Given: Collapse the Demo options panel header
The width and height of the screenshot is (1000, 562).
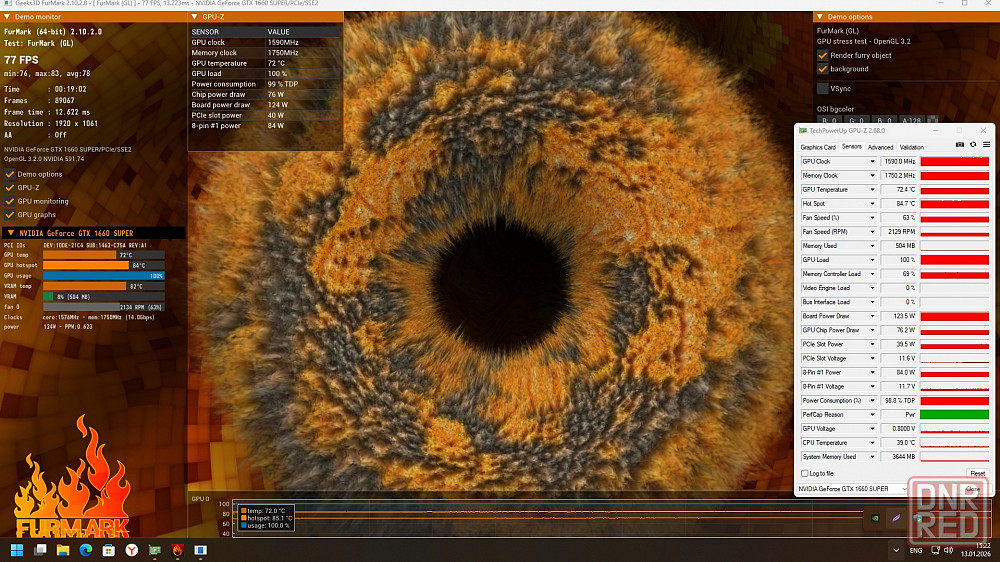Looking at the screenshot, I should coord(819,17).
